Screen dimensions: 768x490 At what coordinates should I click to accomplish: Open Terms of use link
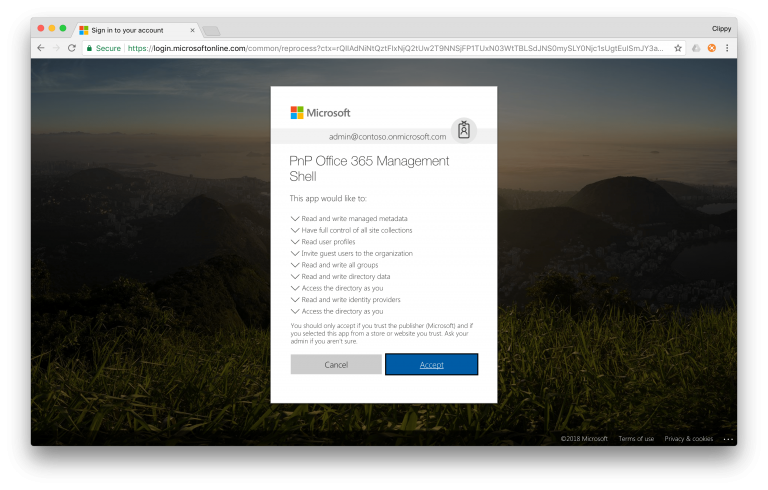pos(636,439)
